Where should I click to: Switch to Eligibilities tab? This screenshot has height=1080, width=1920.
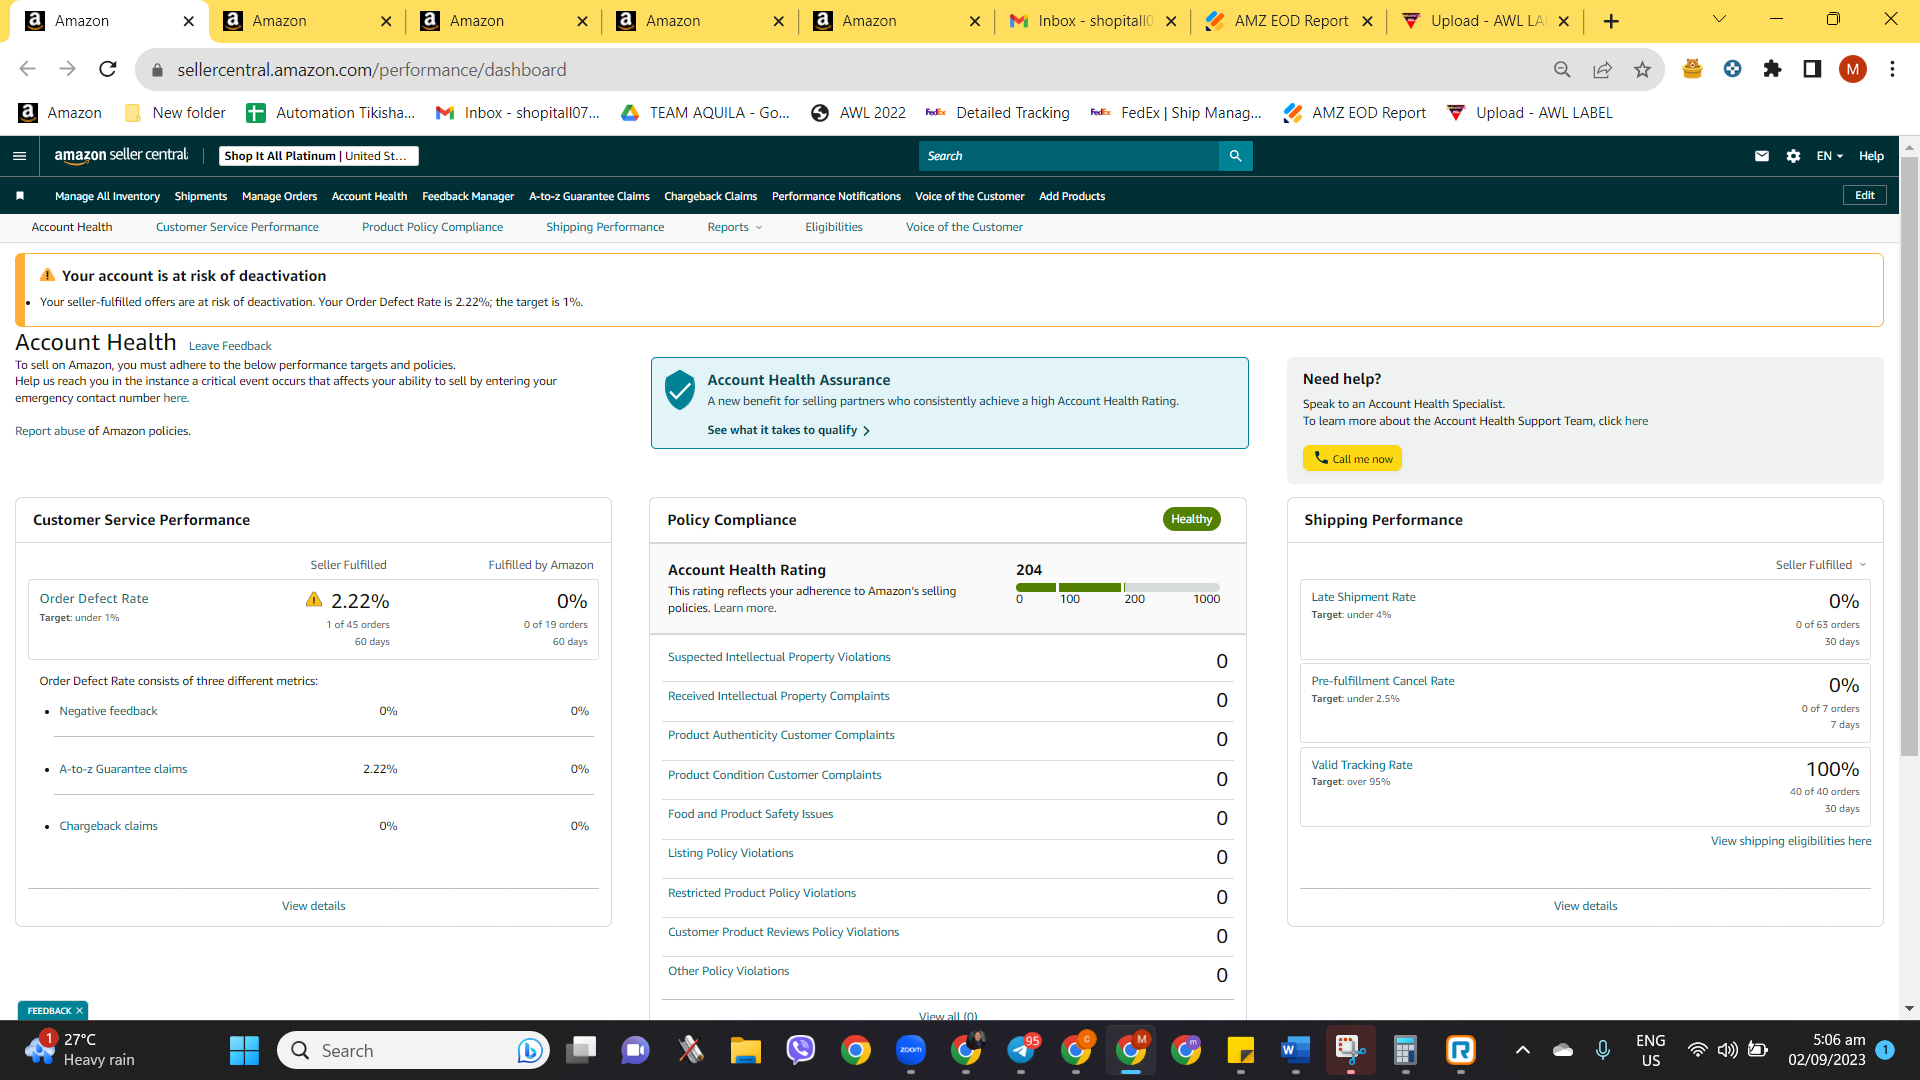coord(834,227)
